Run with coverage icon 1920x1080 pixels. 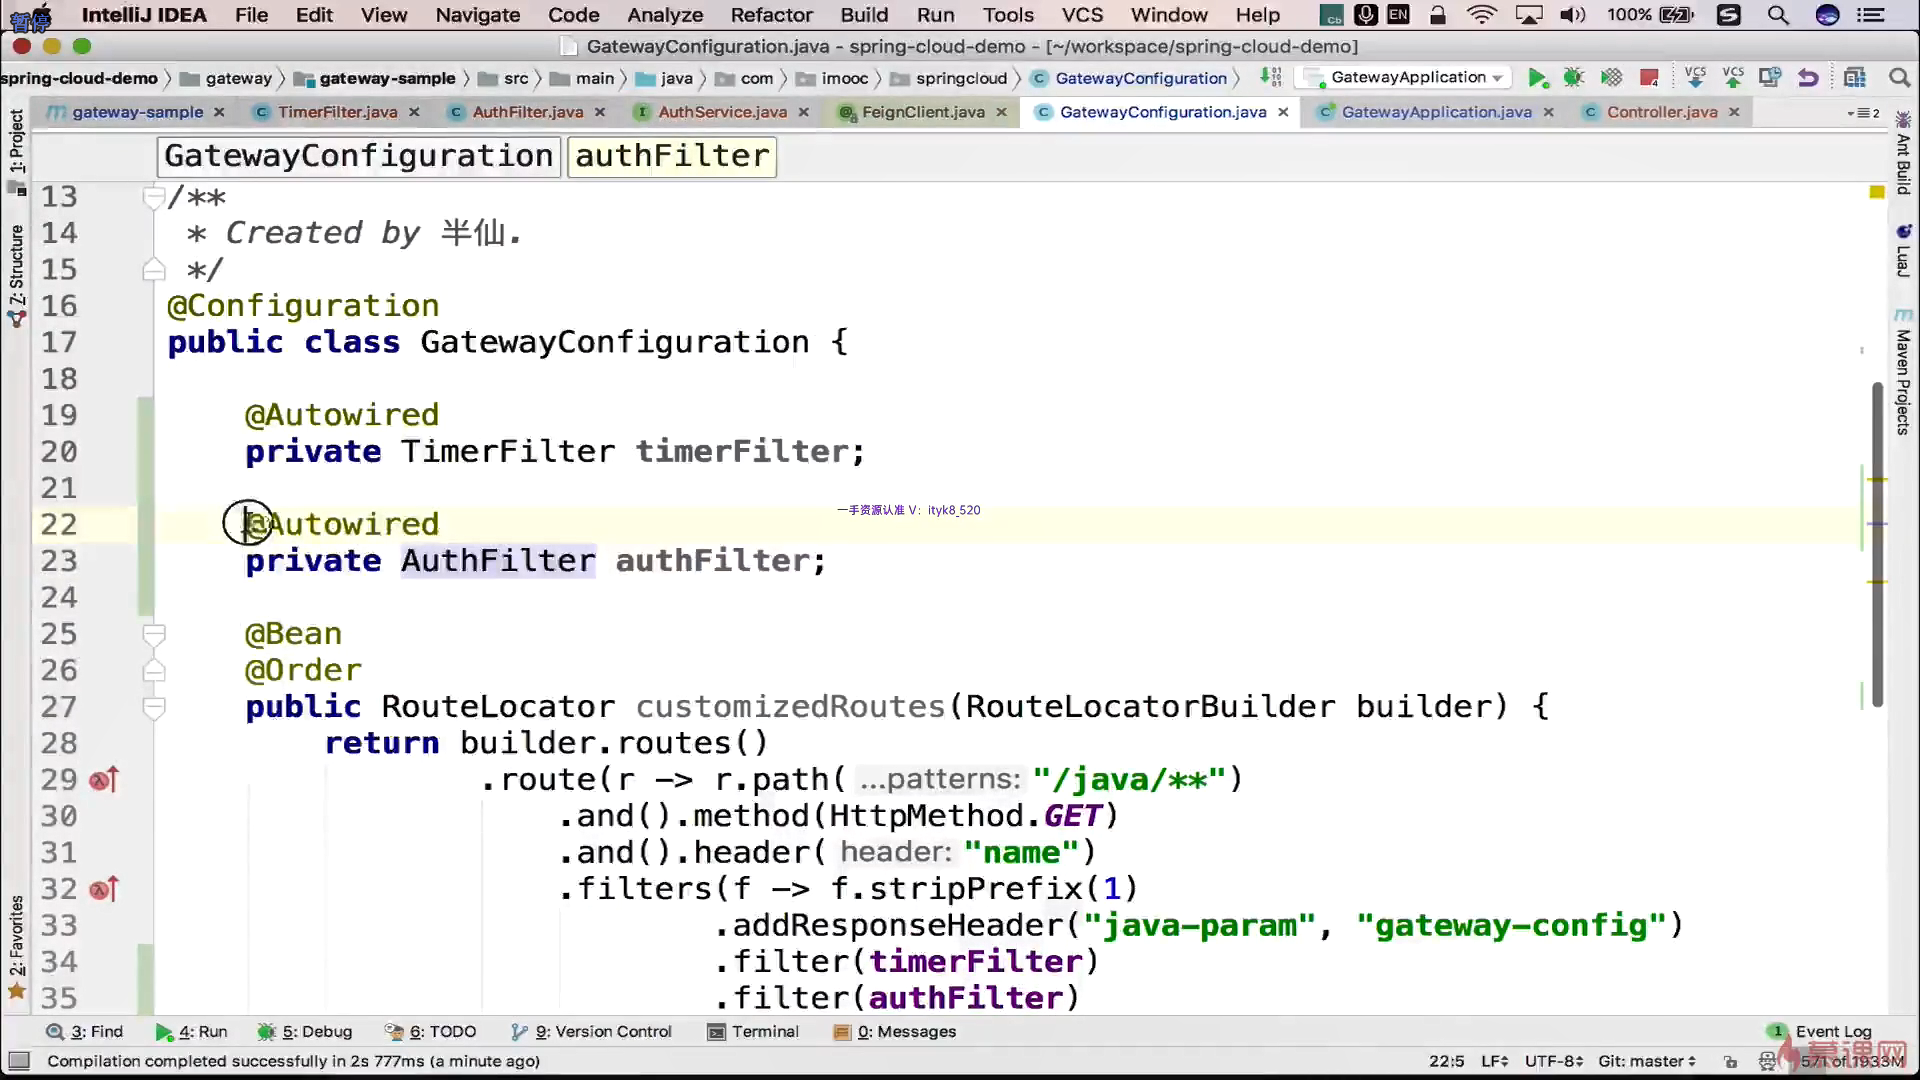pyautogui.click(x=1611, y=78)
